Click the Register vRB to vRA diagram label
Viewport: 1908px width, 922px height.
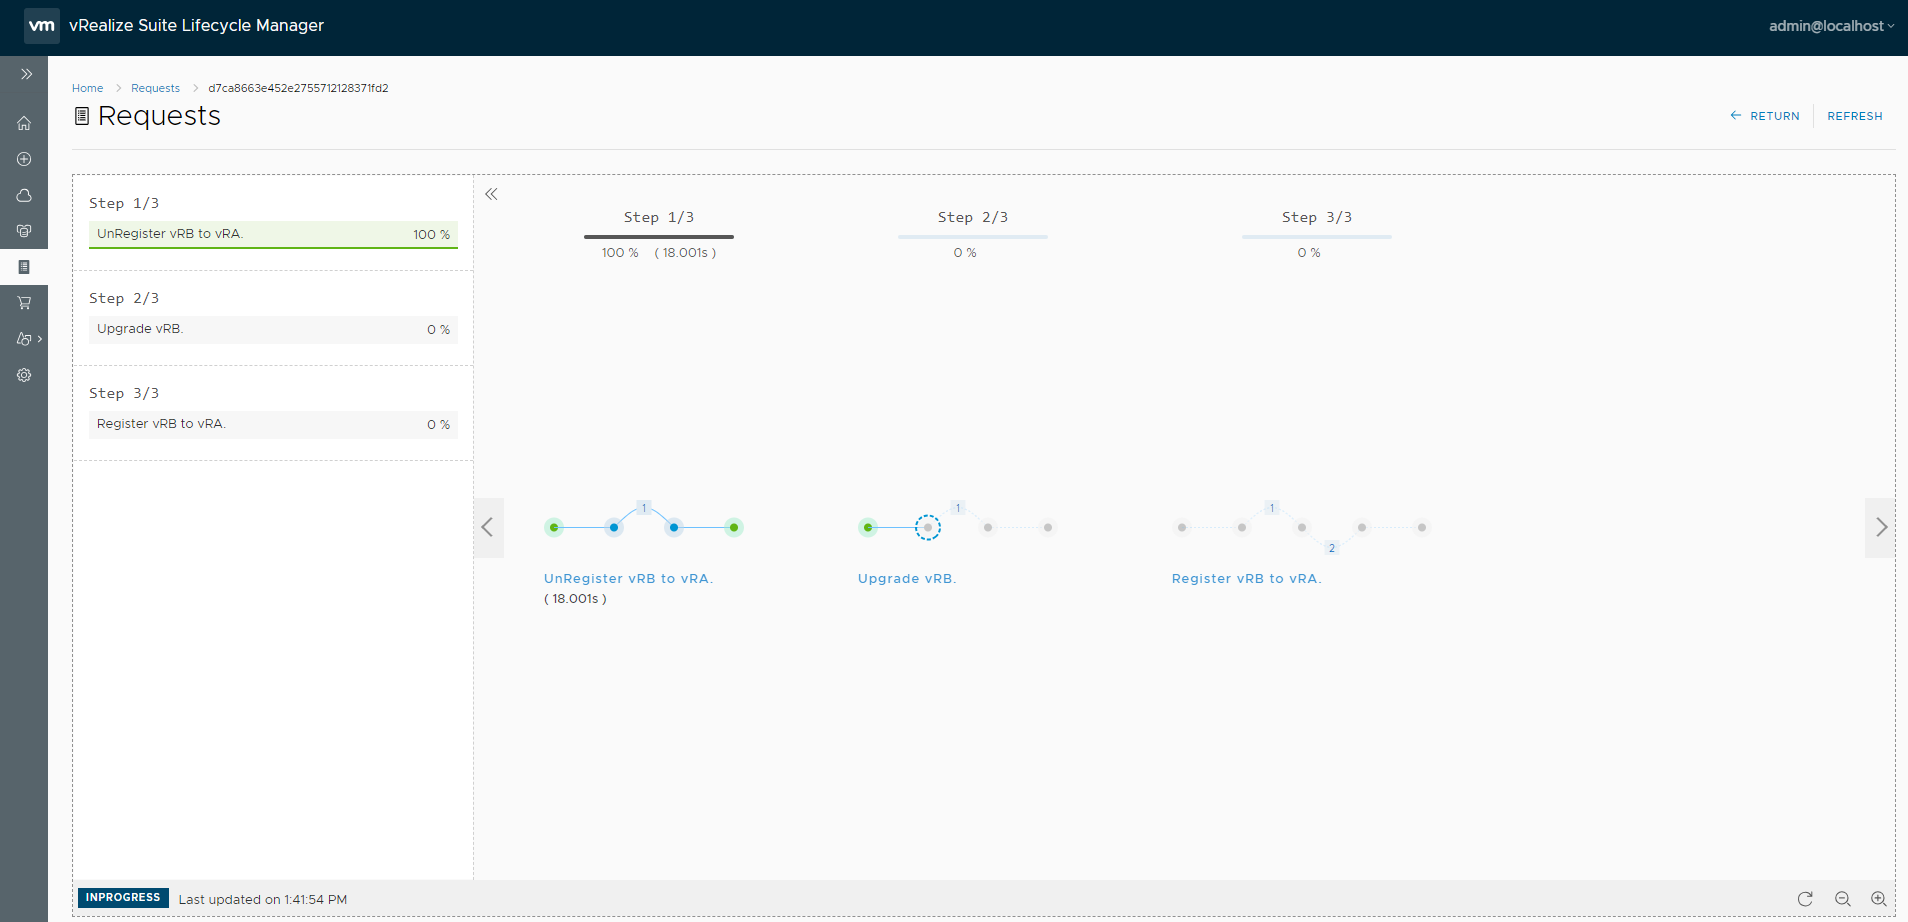click(1246, 578)
